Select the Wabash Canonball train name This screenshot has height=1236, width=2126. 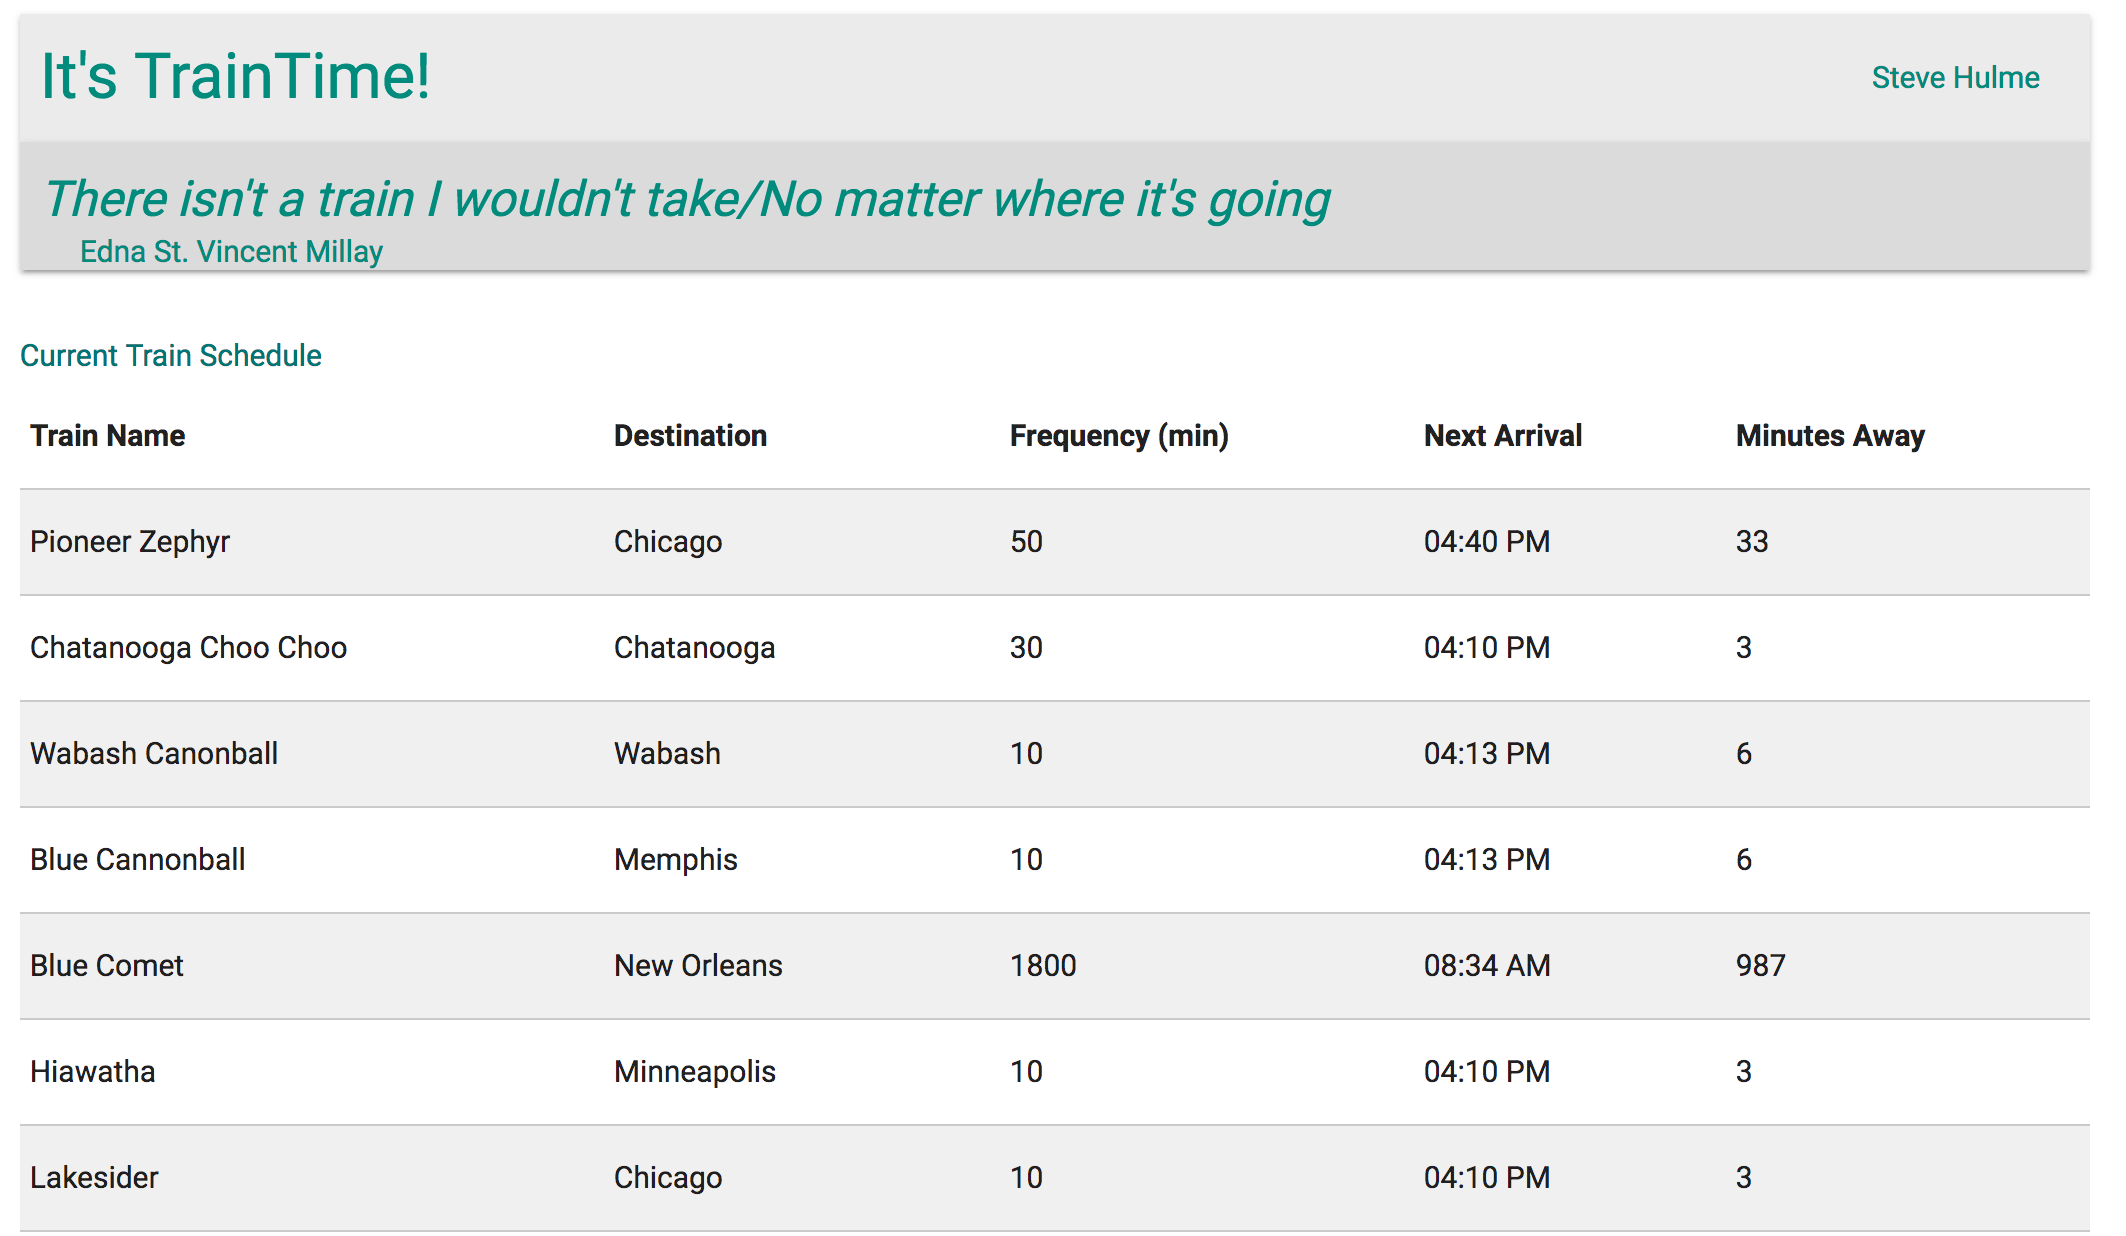pyautogui.click(x=154, y=754)
